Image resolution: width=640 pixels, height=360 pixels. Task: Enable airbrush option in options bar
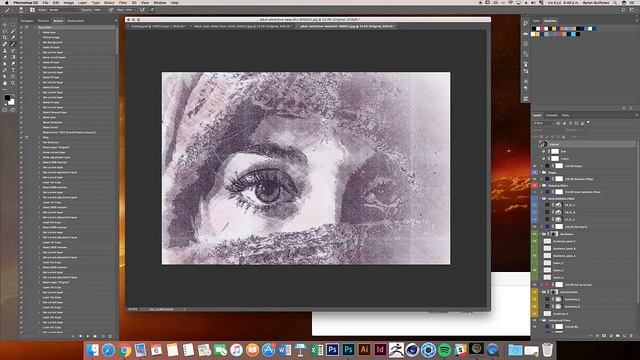[142, 10]
